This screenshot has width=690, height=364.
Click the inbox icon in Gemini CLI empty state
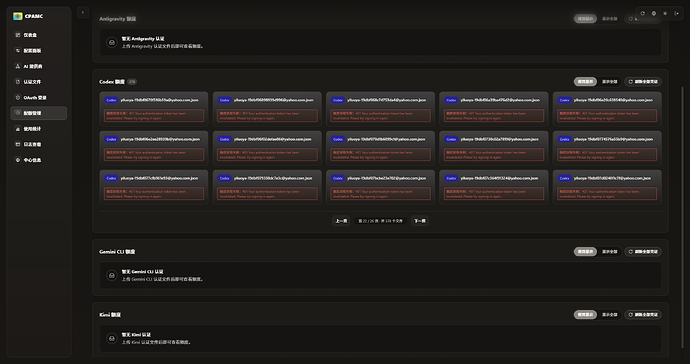(112, 275)
